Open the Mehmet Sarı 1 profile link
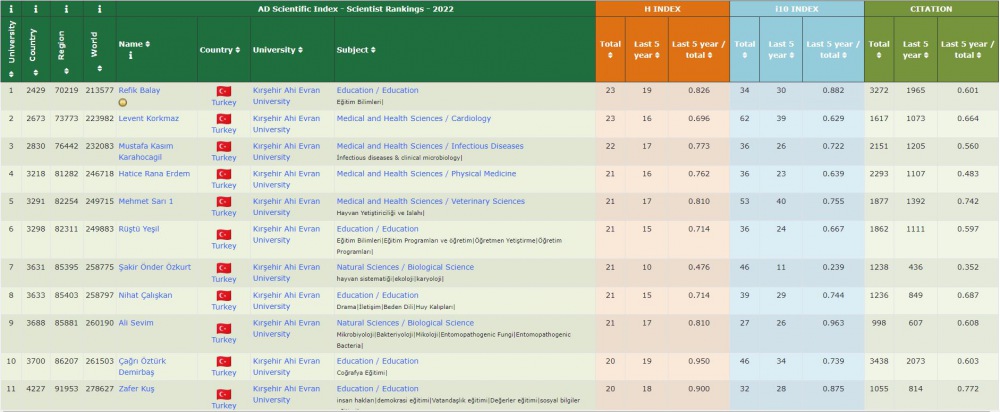Screen dimensions: 1000x412 pyautogui.click(x=146, y=202)
